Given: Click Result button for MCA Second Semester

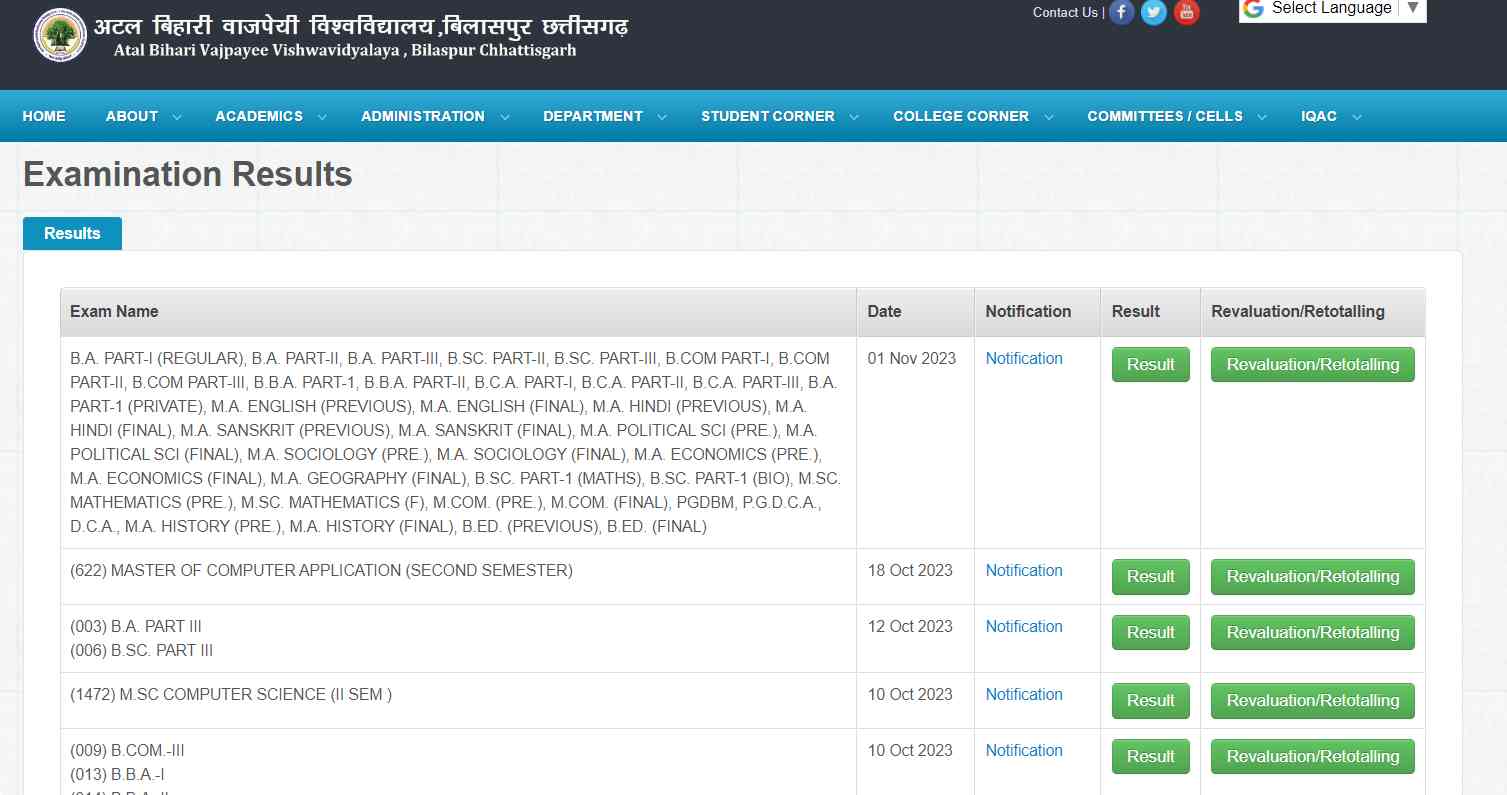Looking at the screenshot, I should coord(1150,576).
